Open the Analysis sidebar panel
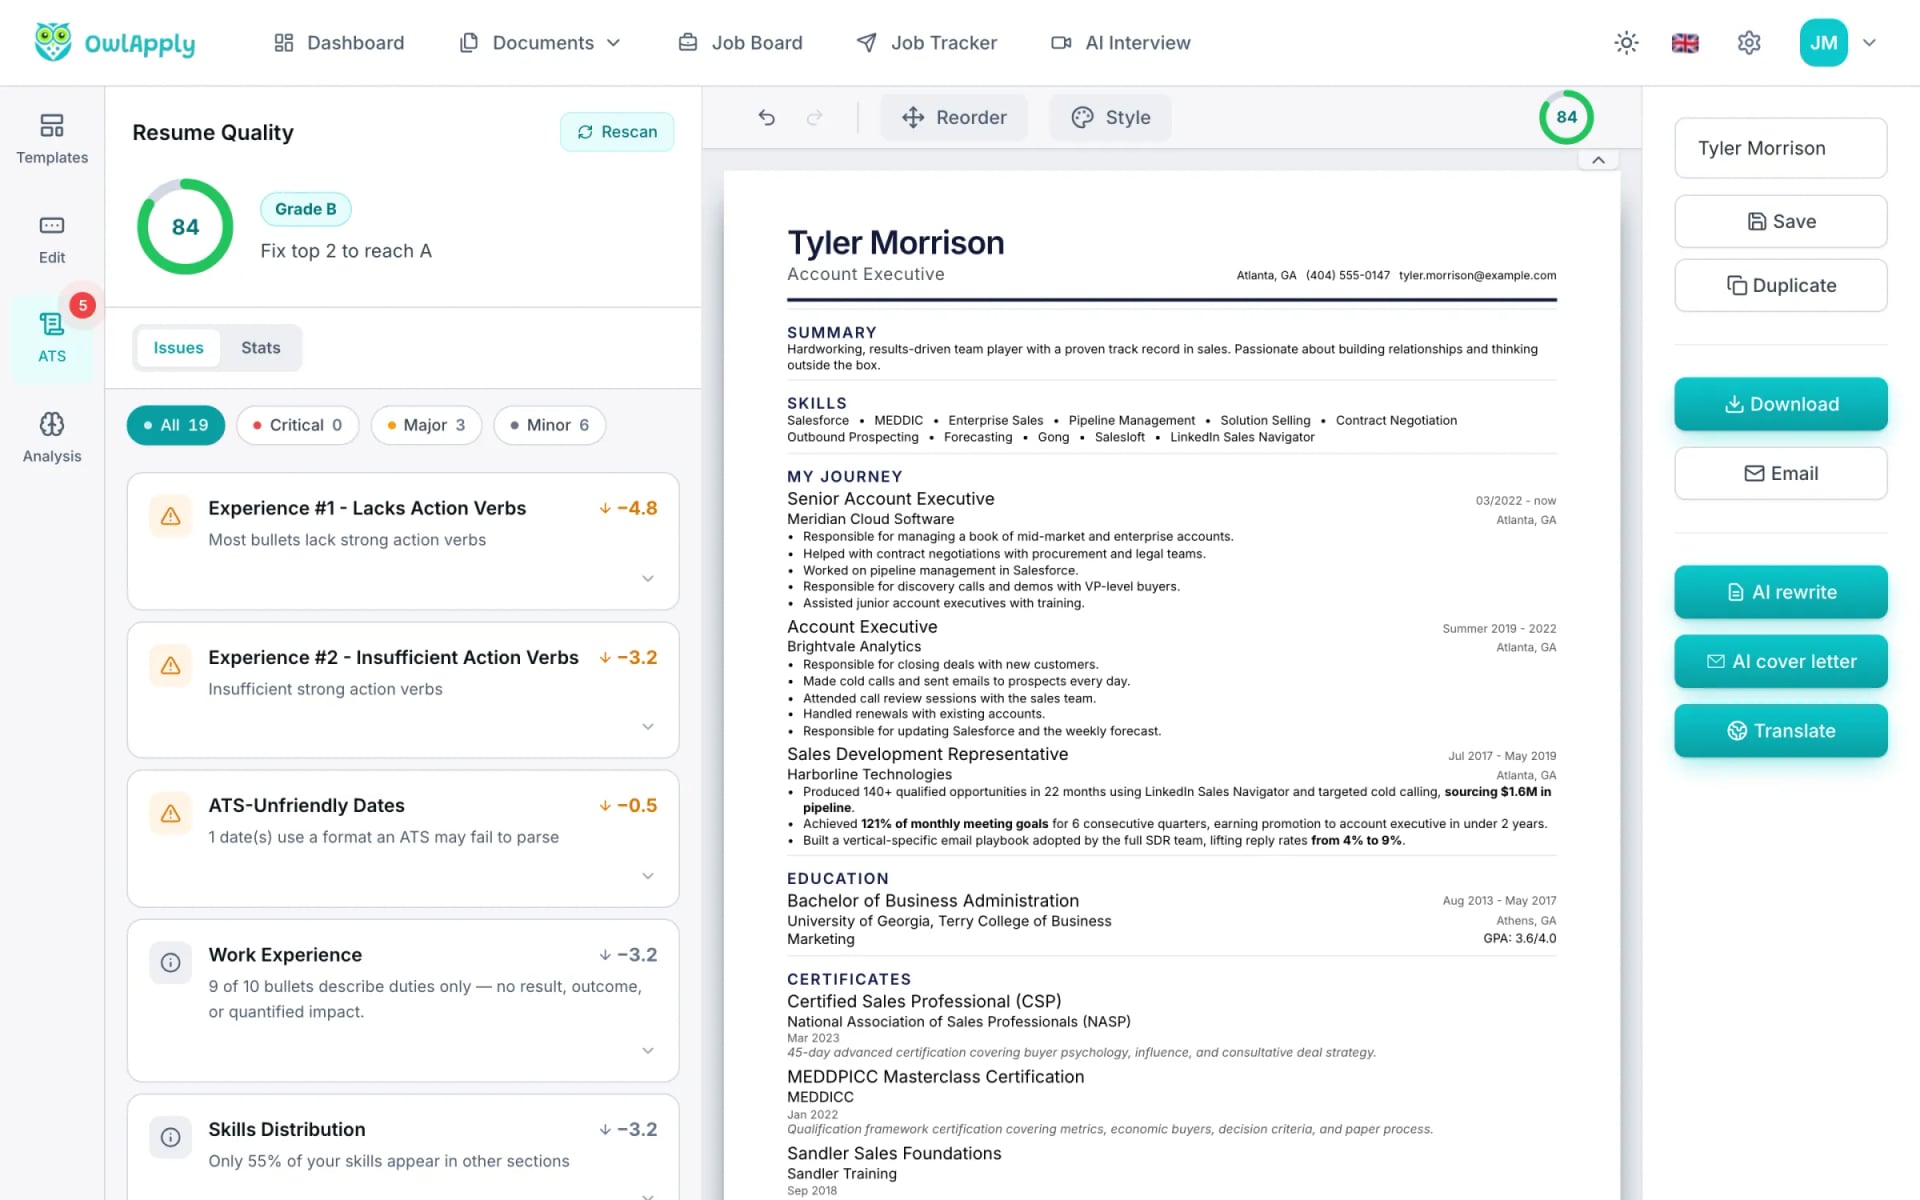This screenshot has width=1920, height=1200. (52, 438)
